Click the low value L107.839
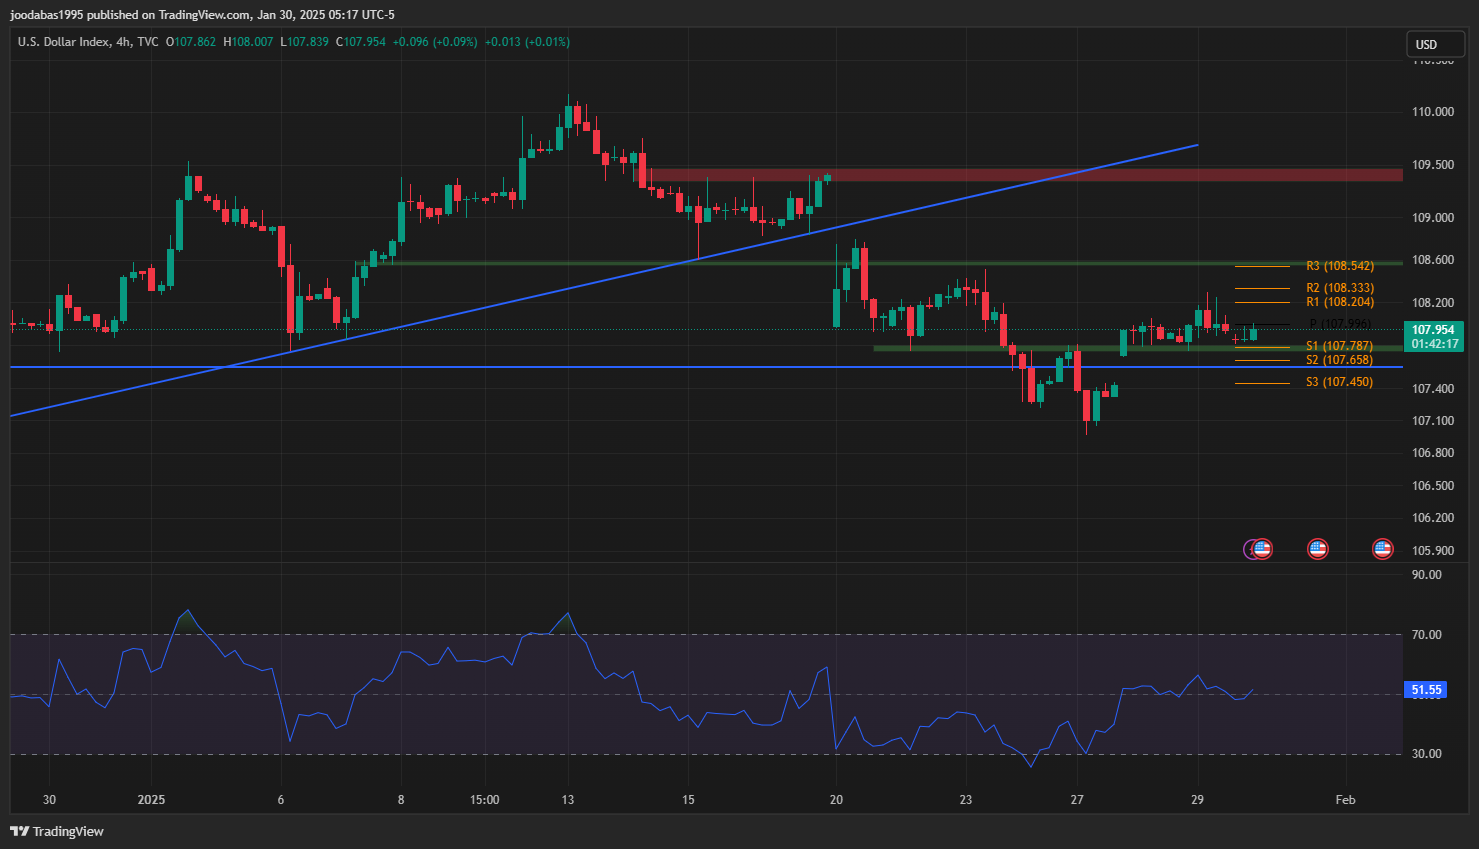Image resolution: width=1479 pixels, height=849 pixels. [304, 42]
